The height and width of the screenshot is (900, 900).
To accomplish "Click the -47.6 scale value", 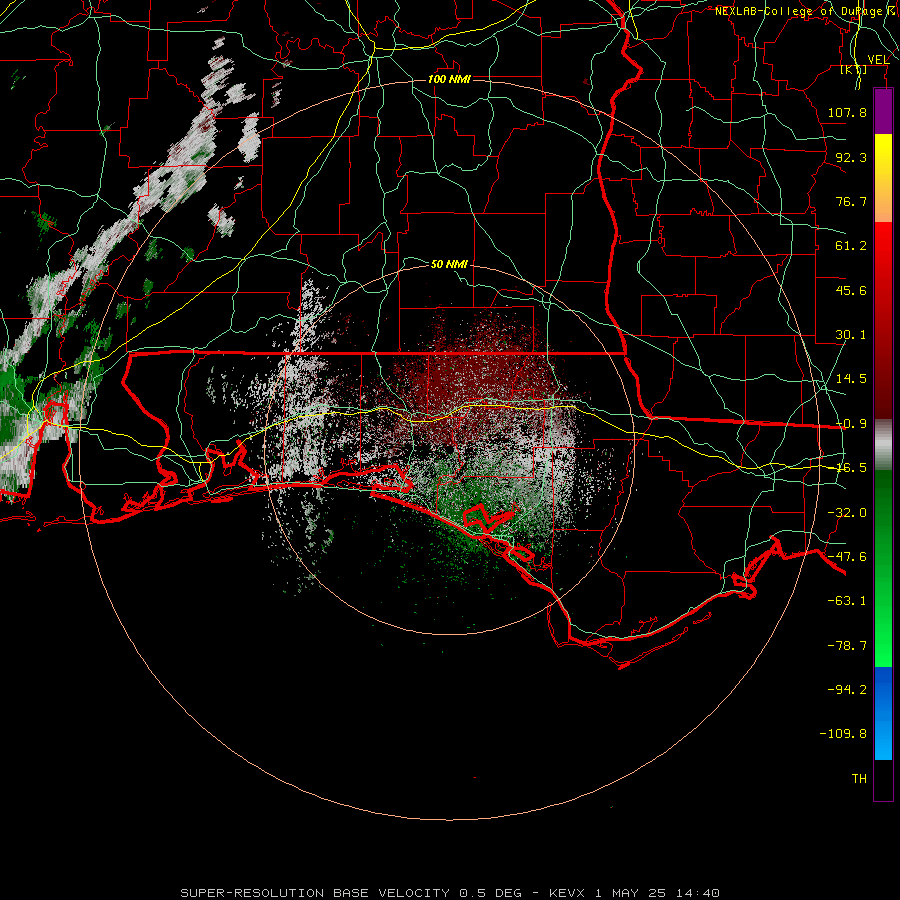I will [x=847, y=557].
